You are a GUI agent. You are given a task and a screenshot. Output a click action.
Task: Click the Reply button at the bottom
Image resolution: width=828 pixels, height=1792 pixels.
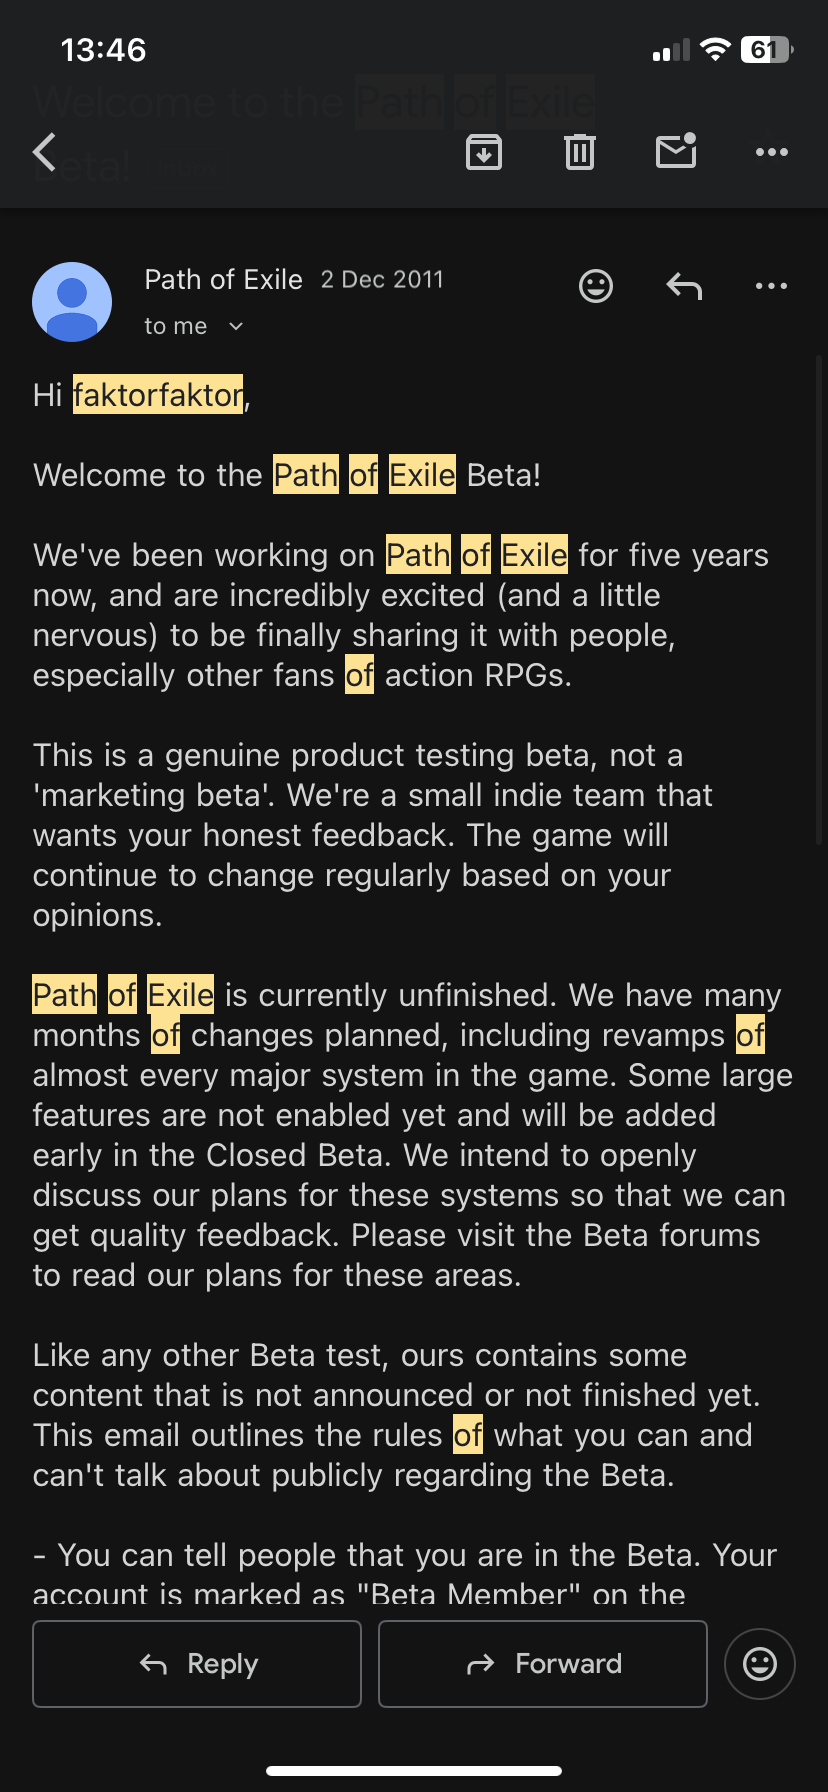pos(197,1664)
